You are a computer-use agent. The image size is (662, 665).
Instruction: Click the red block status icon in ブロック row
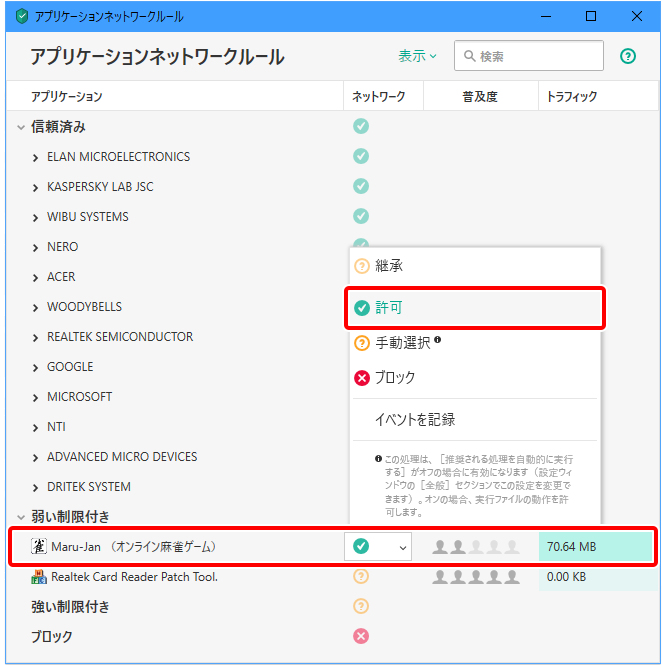click(x=361, y=636)
